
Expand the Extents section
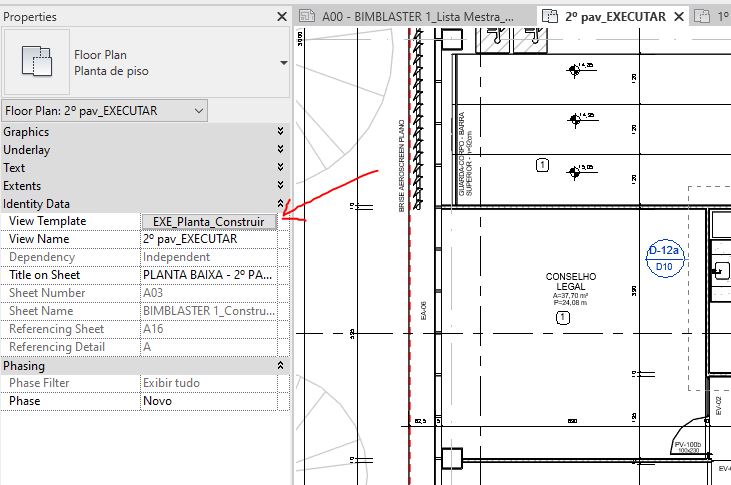pos(280,185)
